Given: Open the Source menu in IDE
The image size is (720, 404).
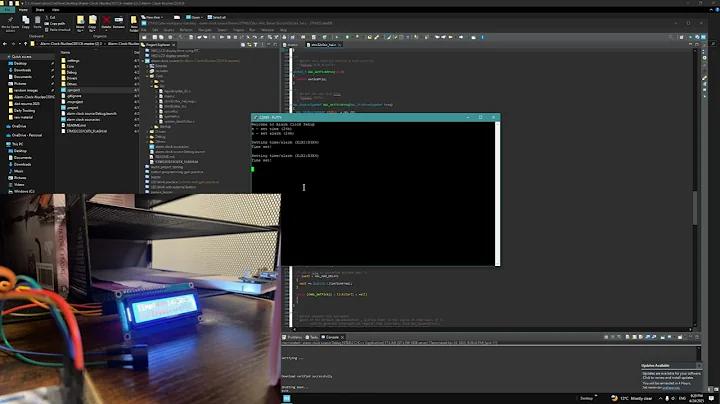Looking at the screenshot, I should (x=169, y=30).
